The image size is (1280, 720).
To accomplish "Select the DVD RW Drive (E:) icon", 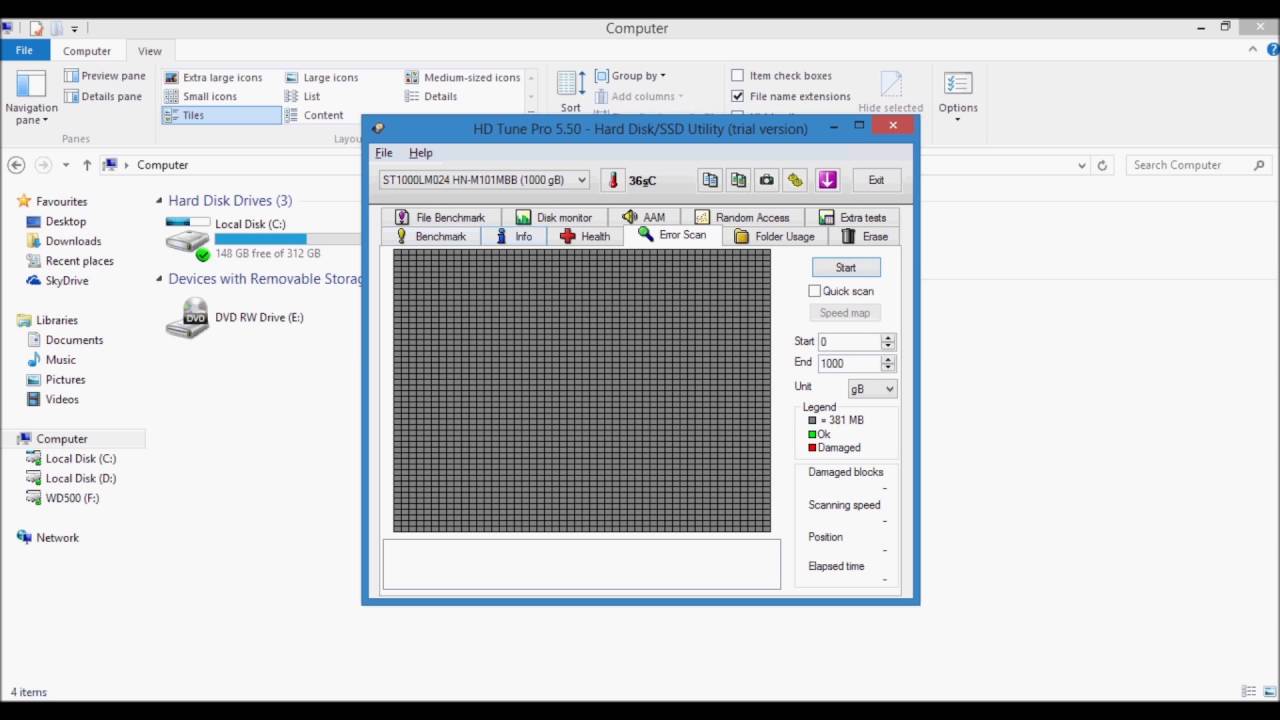I will pos(187,318).
